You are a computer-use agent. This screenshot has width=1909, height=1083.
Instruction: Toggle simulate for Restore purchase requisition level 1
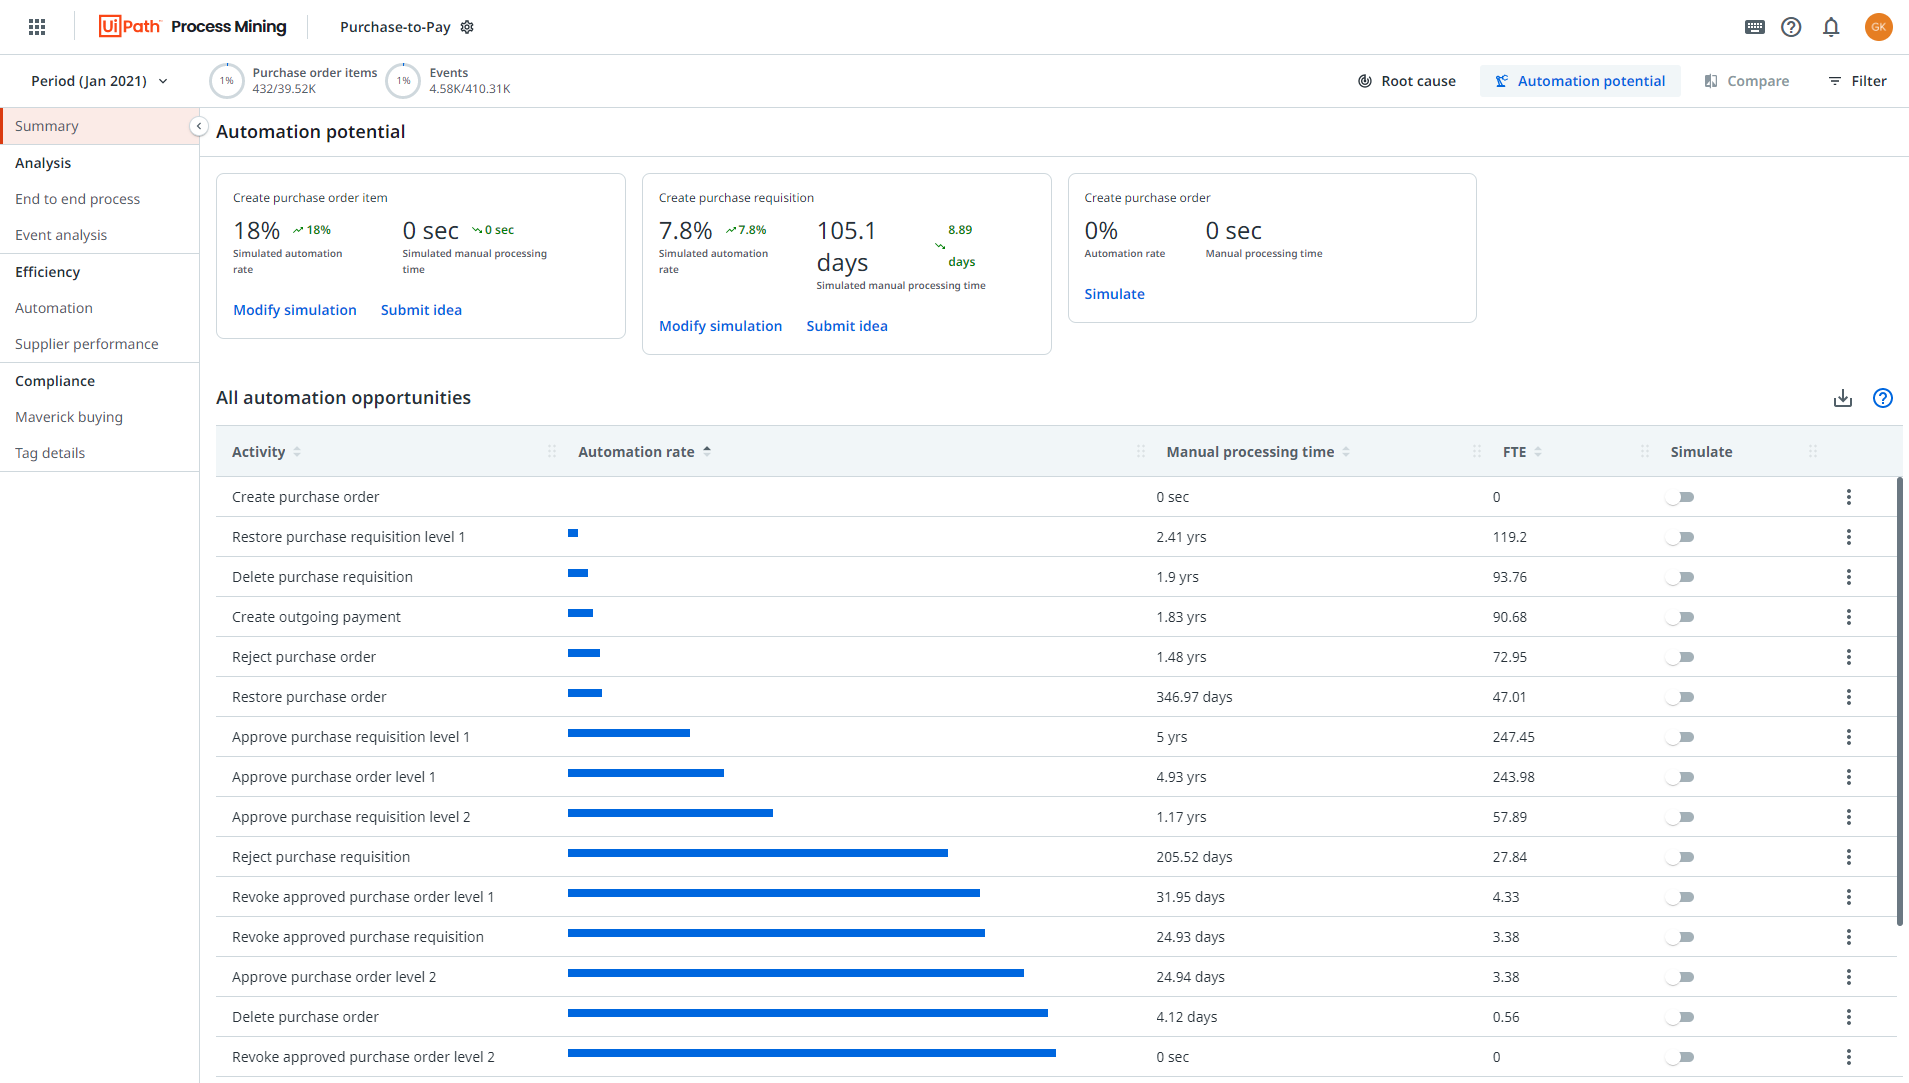click(x=1680, y=537)
